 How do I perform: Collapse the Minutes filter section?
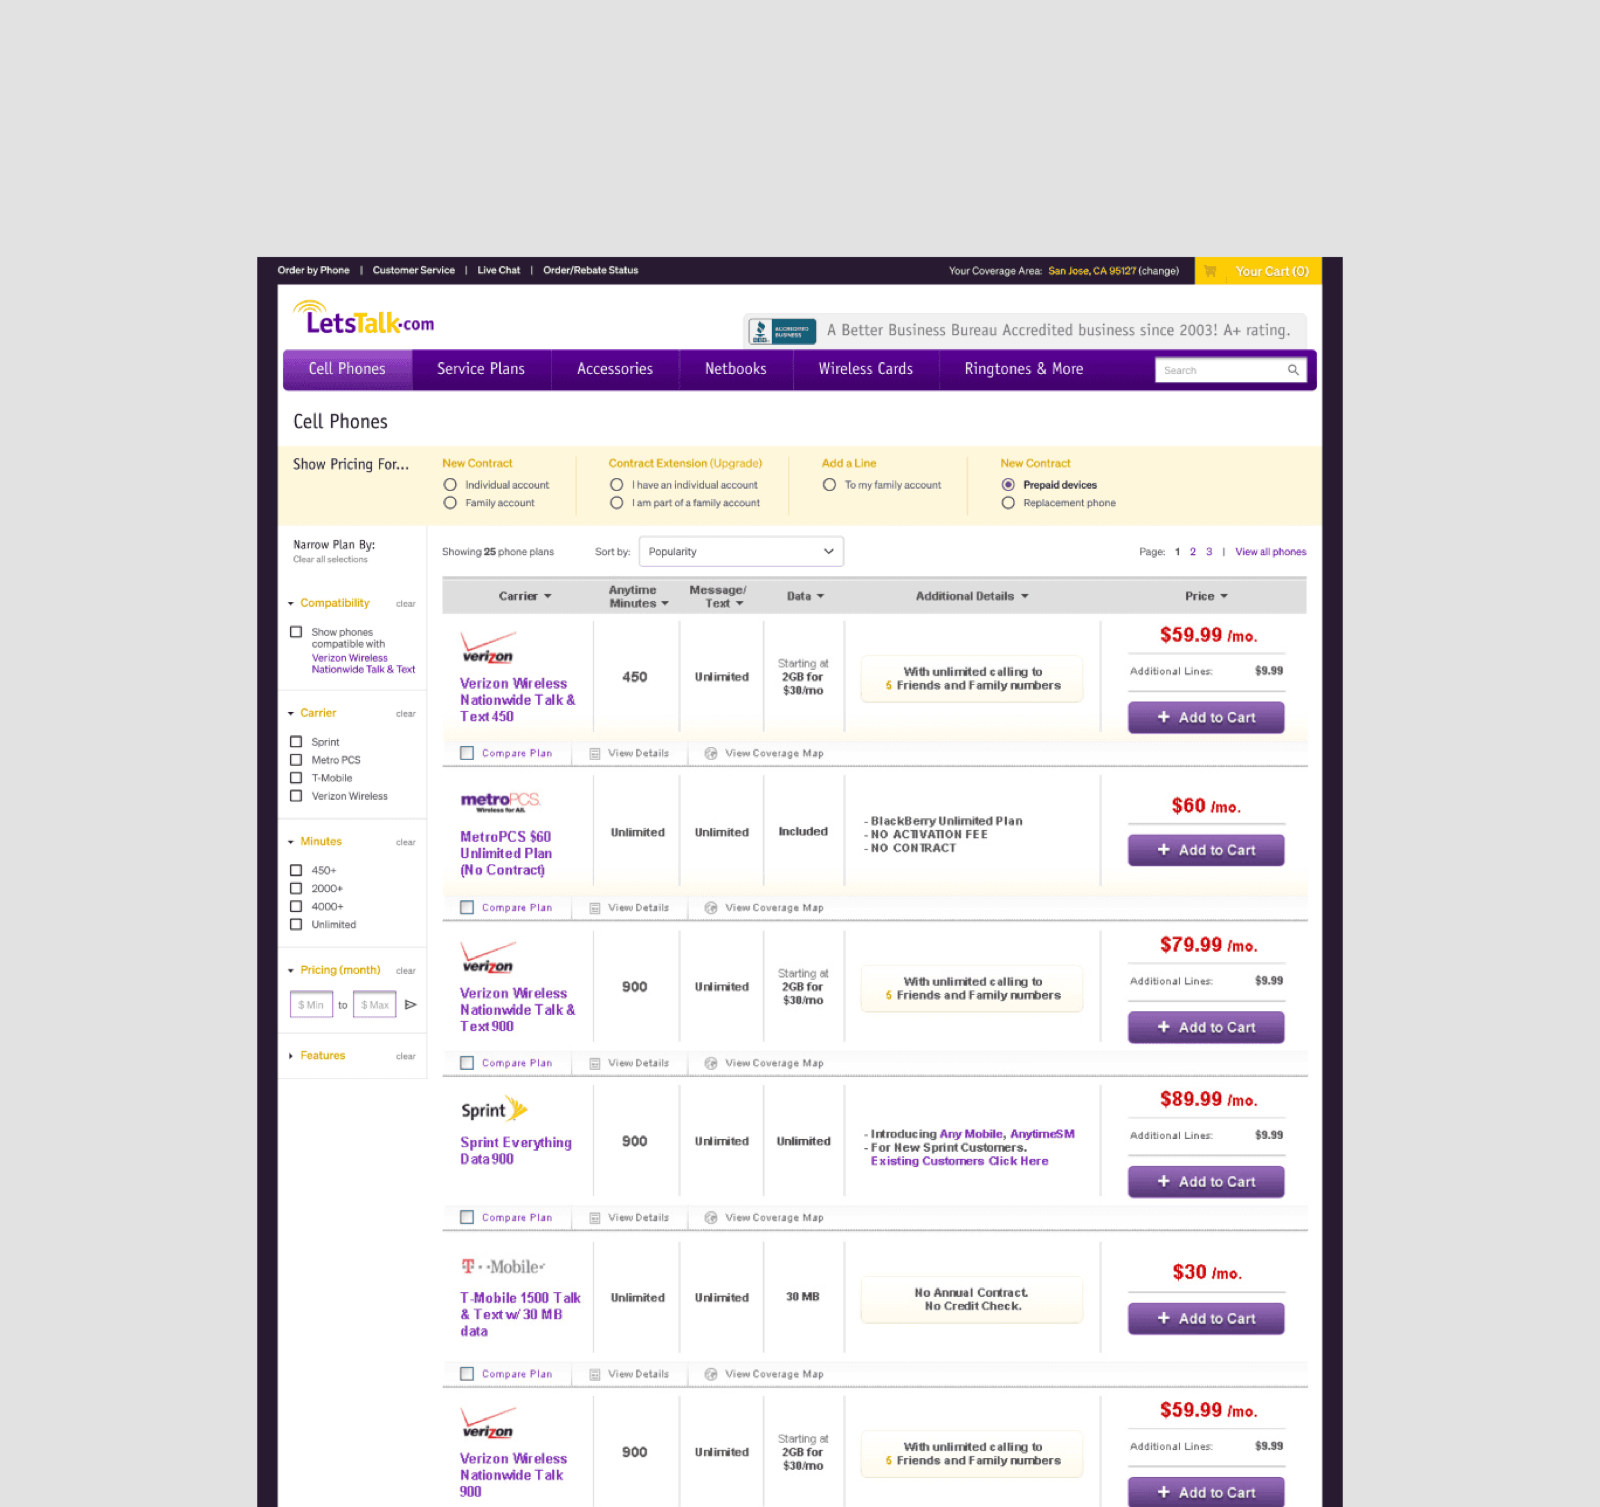[291, 842]
